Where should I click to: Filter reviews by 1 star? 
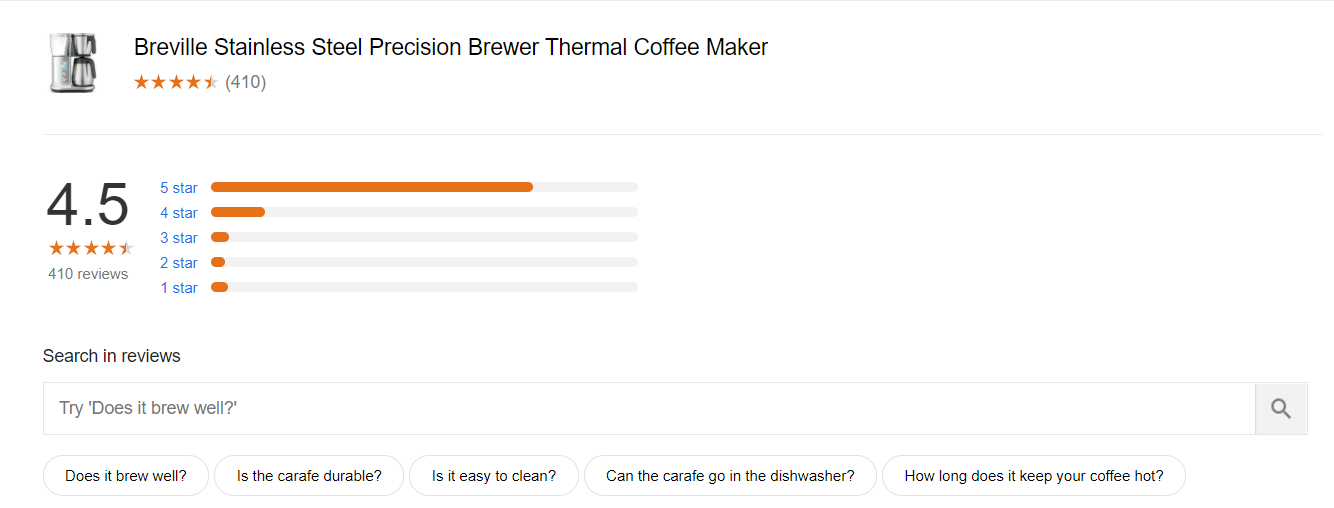179,288
